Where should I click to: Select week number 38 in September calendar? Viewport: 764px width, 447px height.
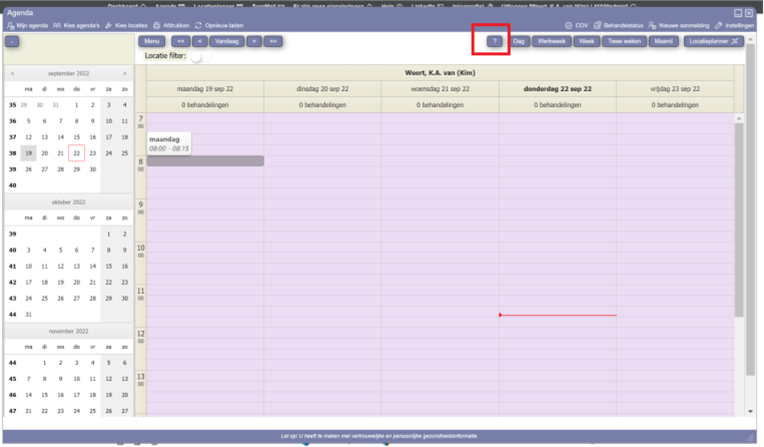[x=13, y=154]
